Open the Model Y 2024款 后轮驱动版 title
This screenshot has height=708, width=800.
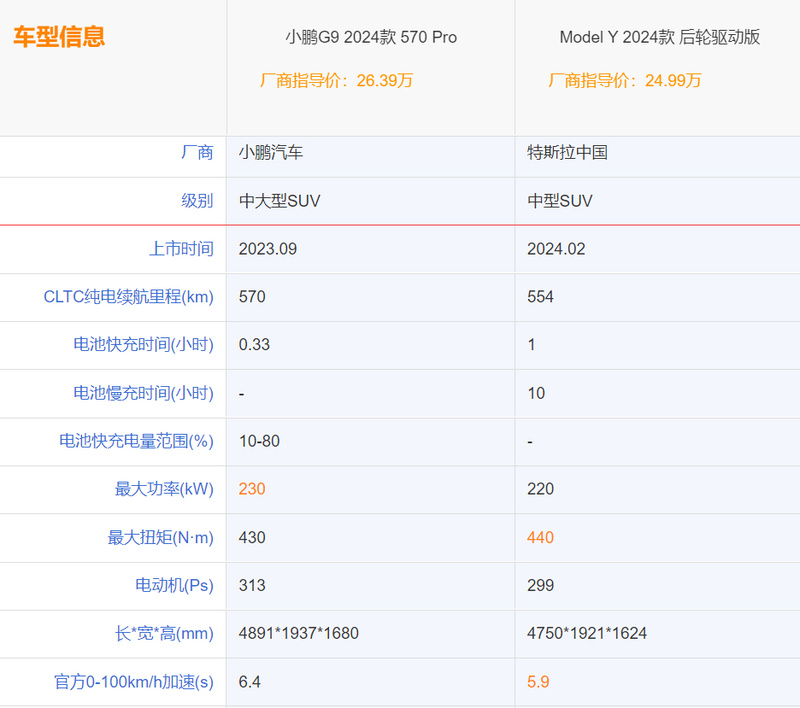(x=659, y=37)
